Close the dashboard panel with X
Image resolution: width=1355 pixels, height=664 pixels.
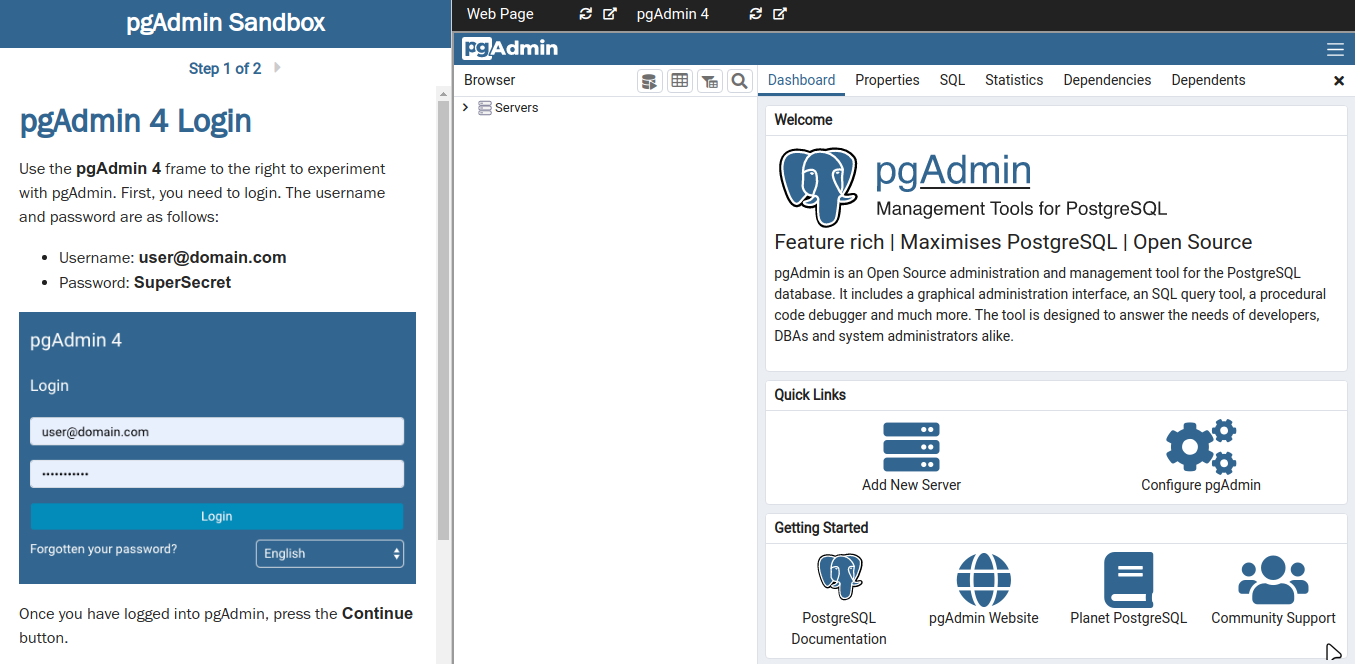tap(1339, 81)
